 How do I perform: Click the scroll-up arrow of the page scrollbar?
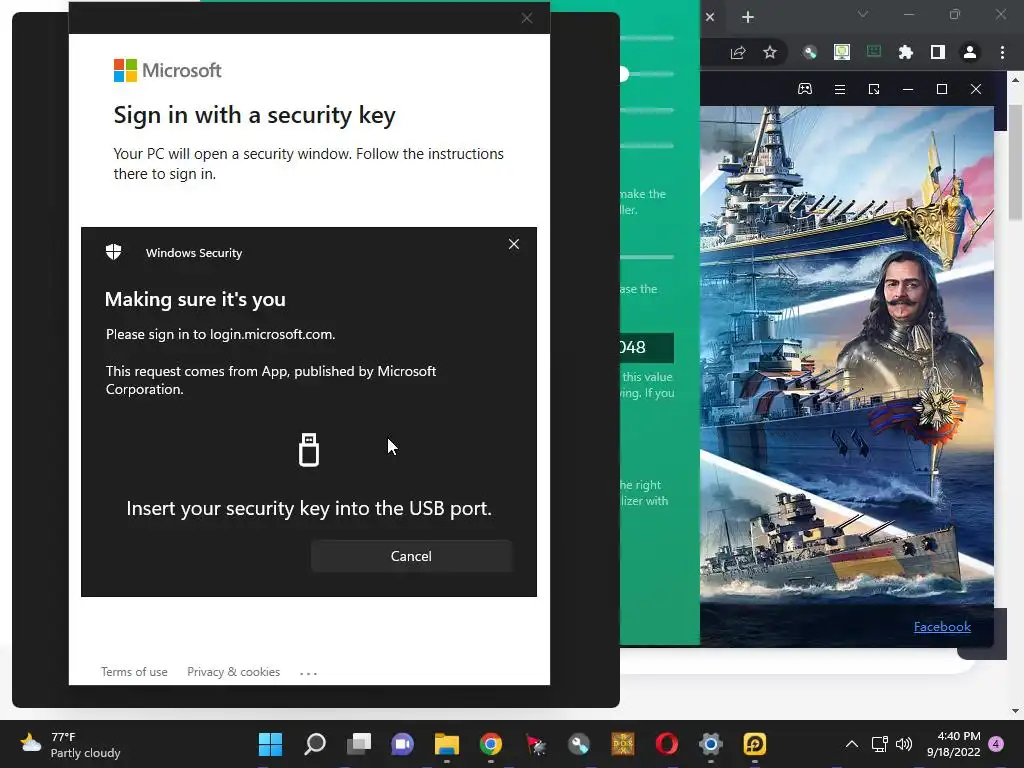tap(1016, 80)
